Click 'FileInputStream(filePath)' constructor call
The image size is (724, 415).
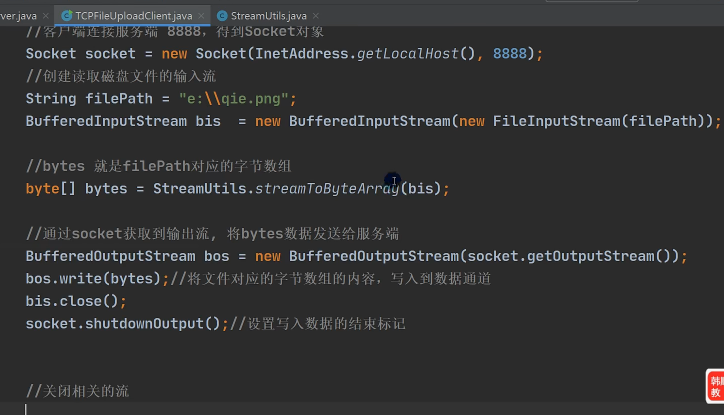coord(598,121)
